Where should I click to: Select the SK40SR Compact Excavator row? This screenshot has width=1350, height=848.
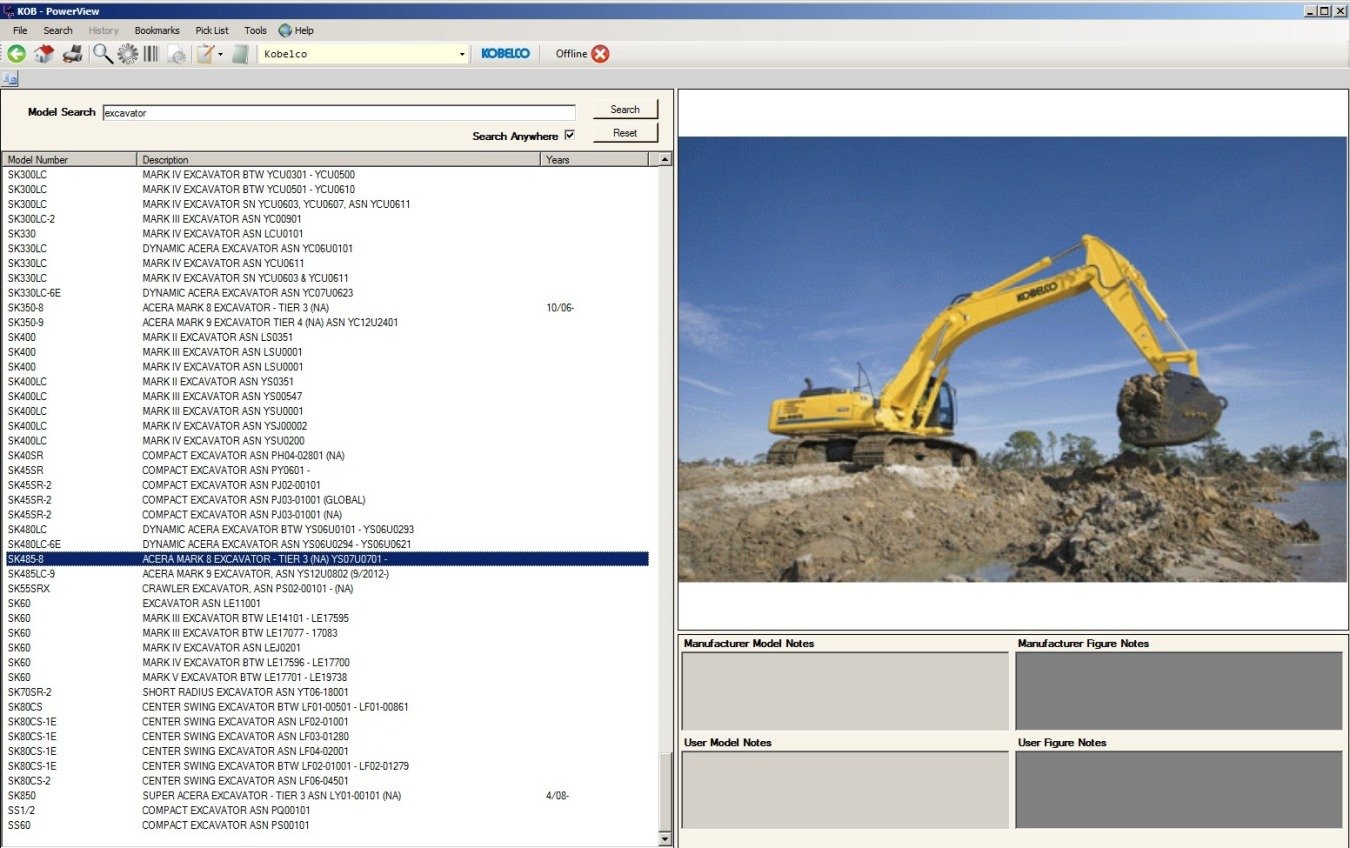(326, 456)
